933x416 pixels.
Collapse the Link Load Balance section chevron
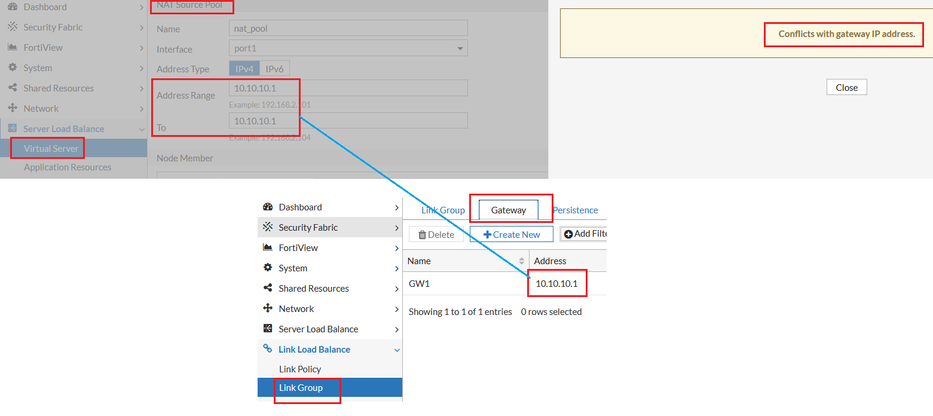coord(397,350)
